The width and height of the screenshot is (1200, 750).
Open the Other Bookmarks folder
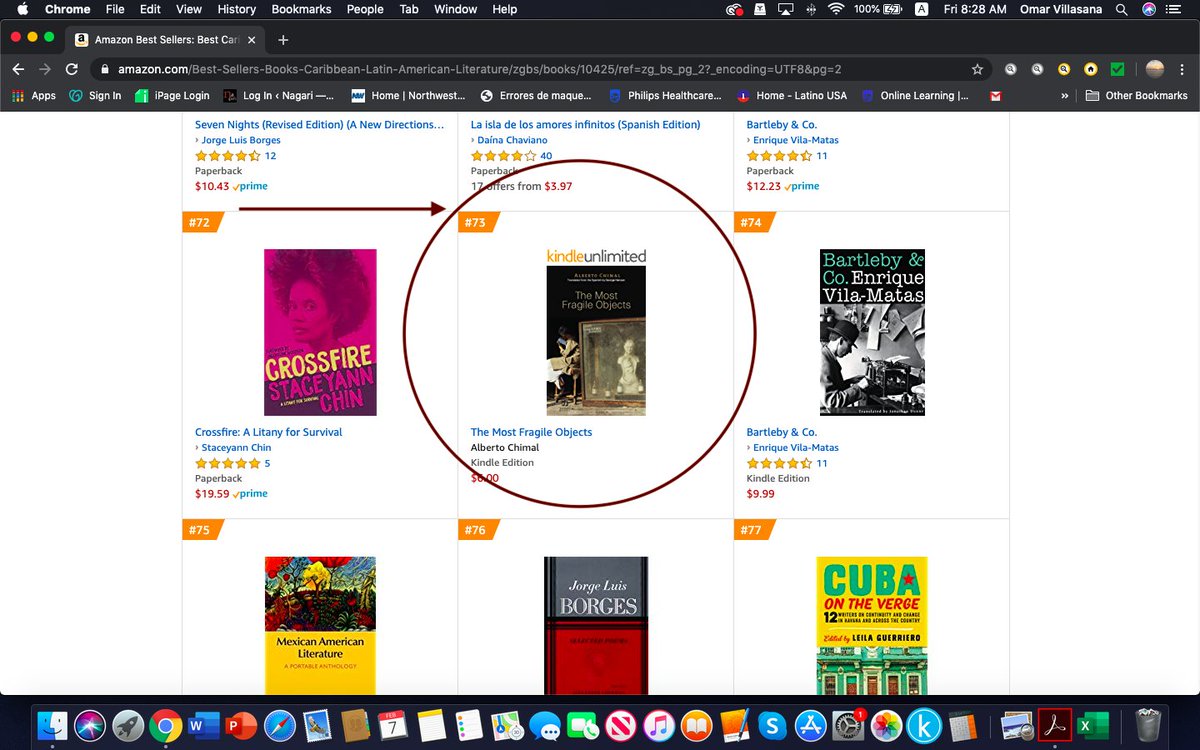1136,96
